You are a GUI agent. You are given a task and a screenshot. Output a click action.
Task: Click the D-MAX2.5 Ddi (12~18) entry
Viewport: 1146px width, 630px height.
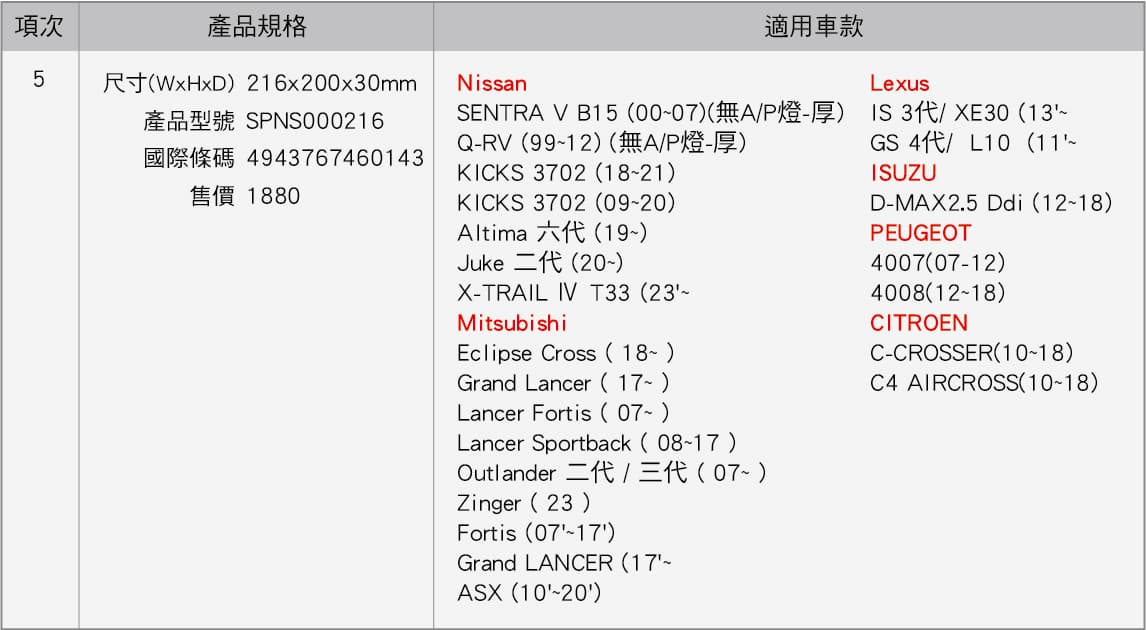[x=991, y=203]
